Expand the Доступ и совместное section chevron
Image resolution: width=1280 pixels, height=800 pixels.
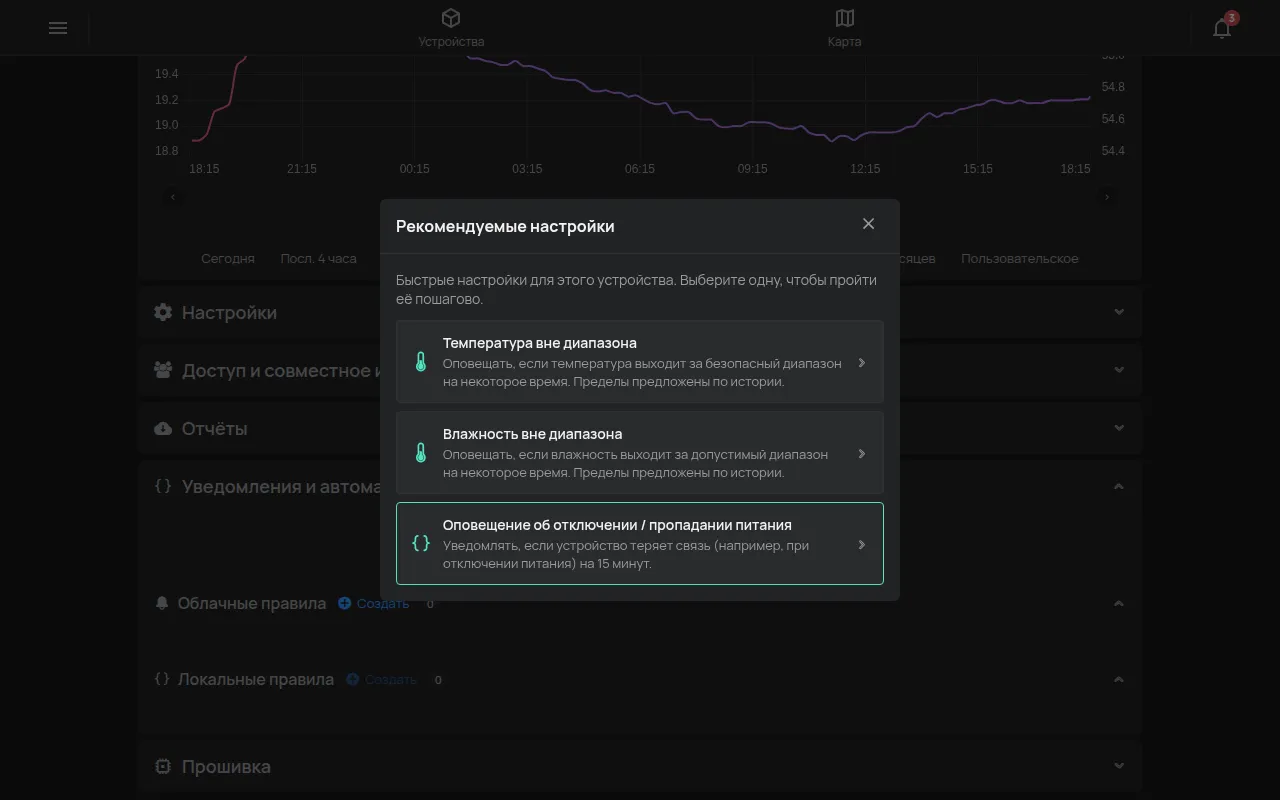pyautogui.click(x=1119, y=370)
